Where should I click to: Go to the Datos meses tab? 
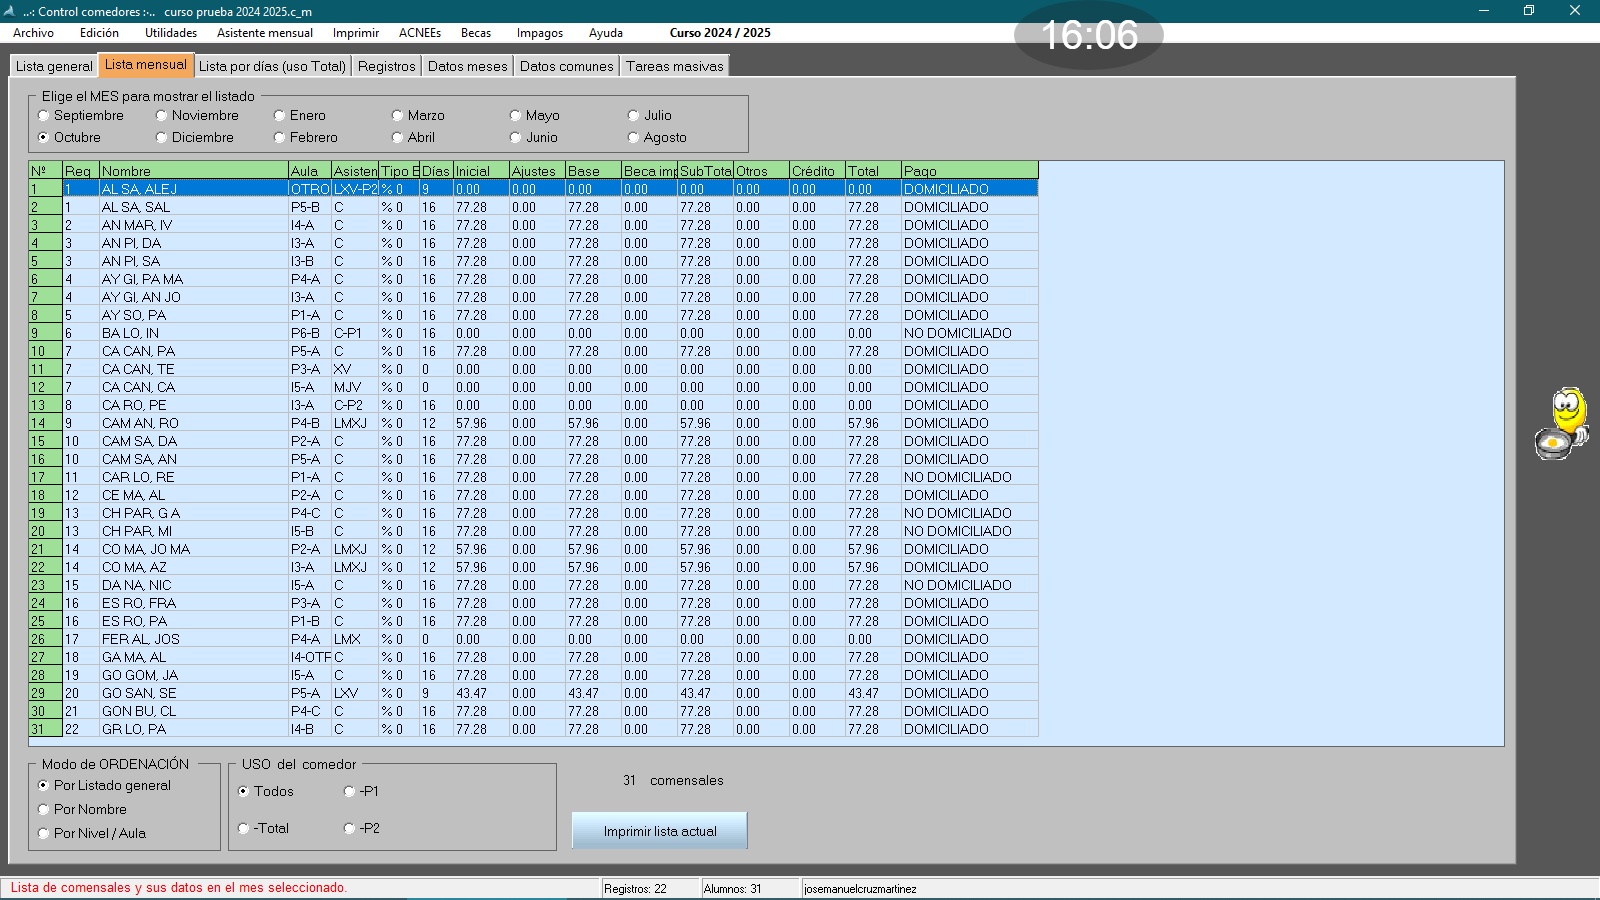point(468,66)
